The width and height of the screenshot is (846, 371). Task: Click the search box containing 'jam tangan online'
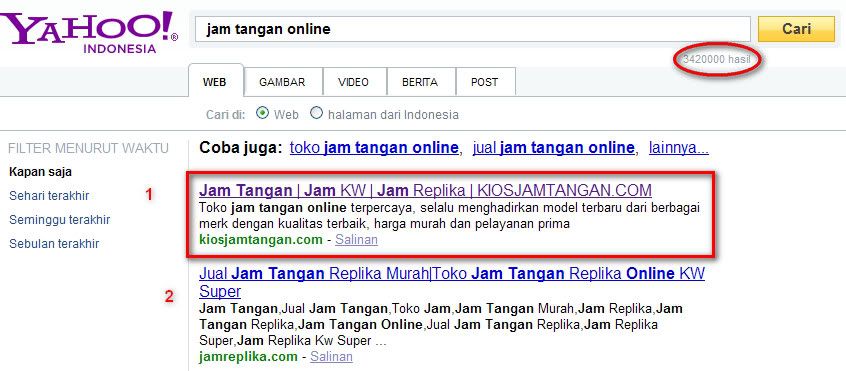[x=473, y=29]
